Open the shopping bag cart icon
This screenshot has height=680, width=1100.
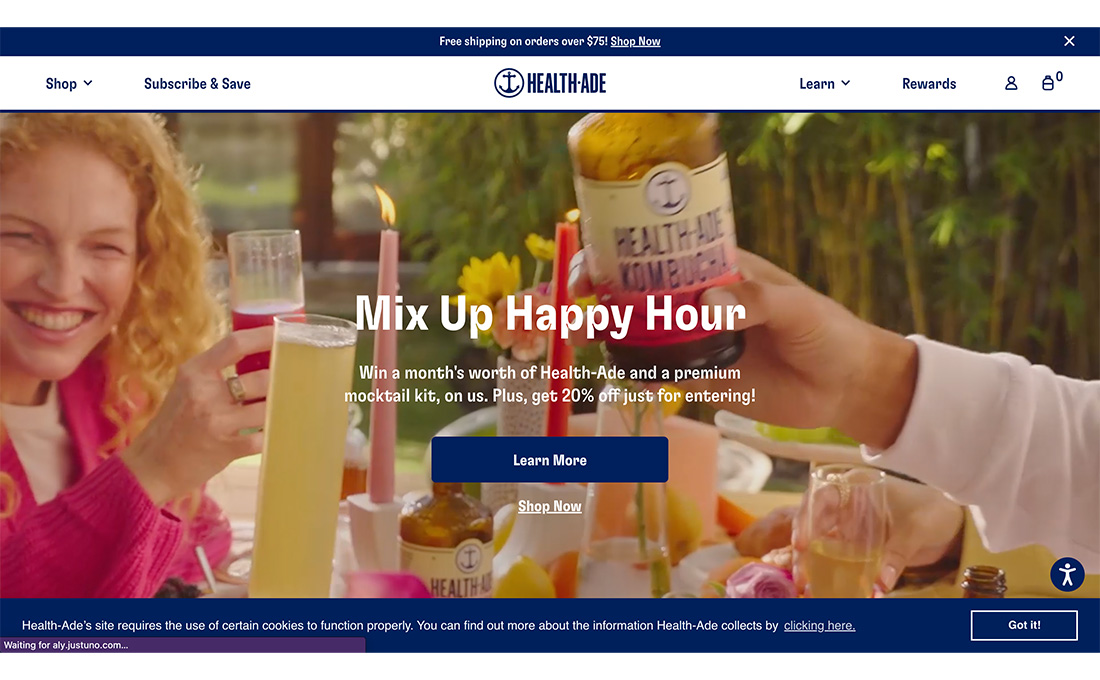point(1047,84)
